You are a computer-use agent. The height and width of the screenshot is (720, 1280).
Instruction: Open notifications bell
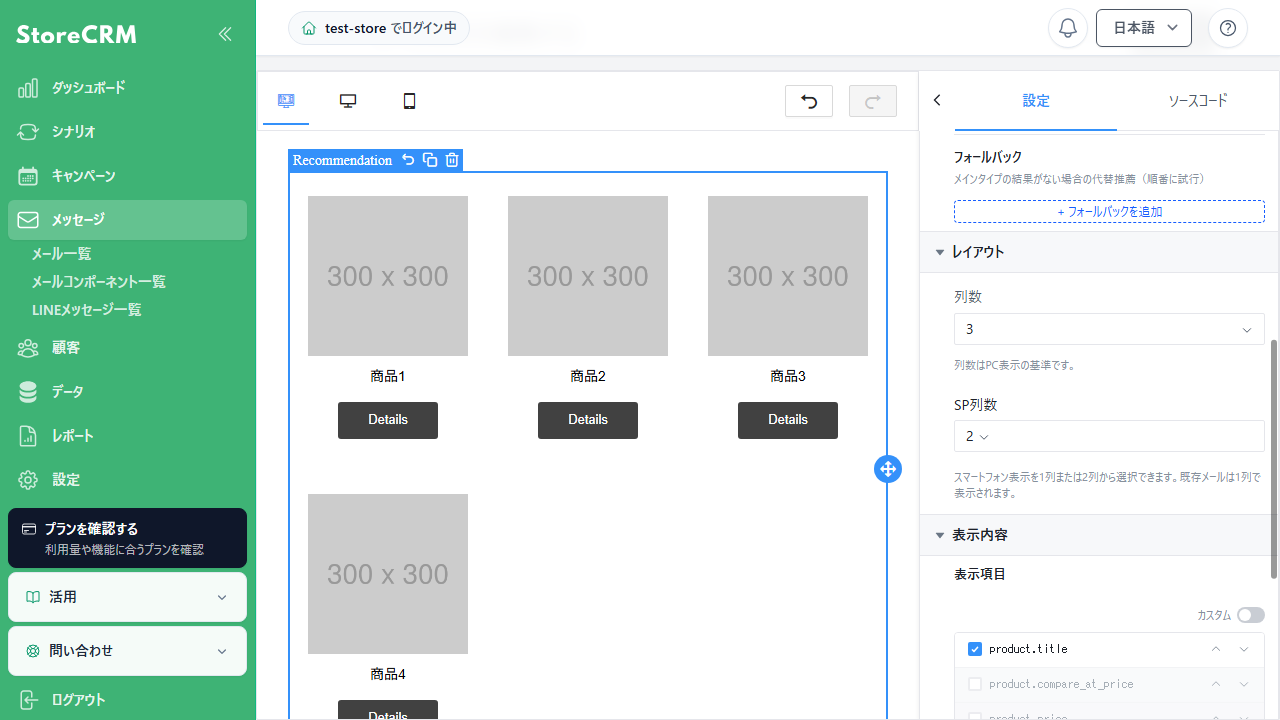tap(1068, 28)
